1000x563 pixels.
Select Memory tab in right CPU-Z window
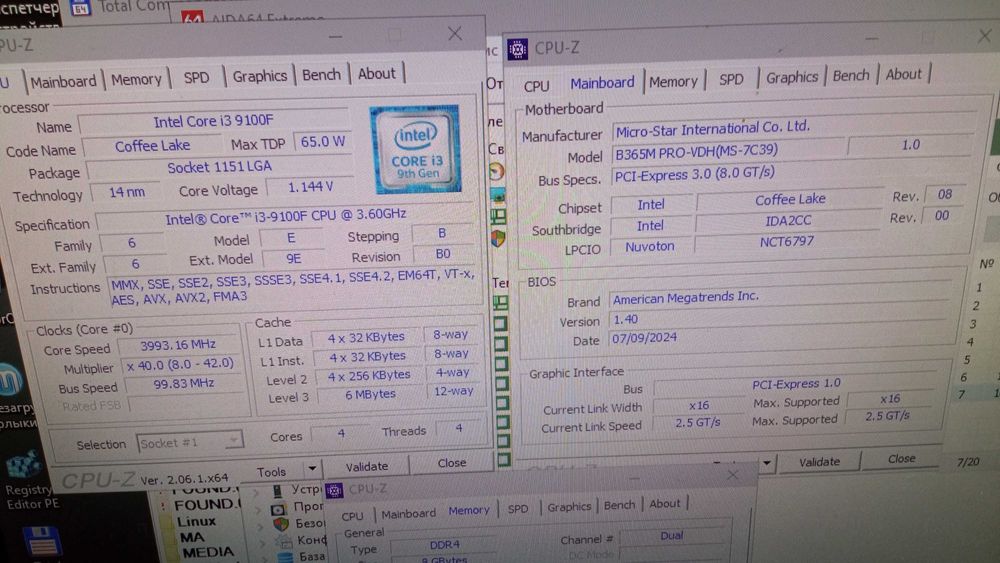coord(673,82)
